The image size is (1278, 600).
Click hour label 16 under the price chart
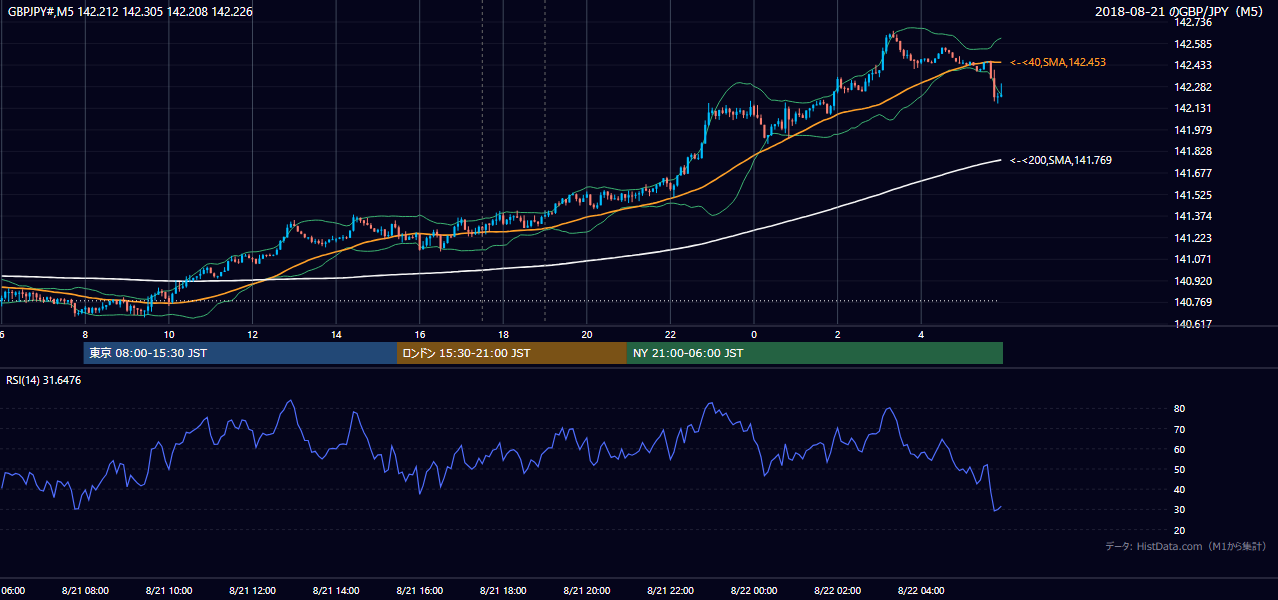(x=420, y=335)
